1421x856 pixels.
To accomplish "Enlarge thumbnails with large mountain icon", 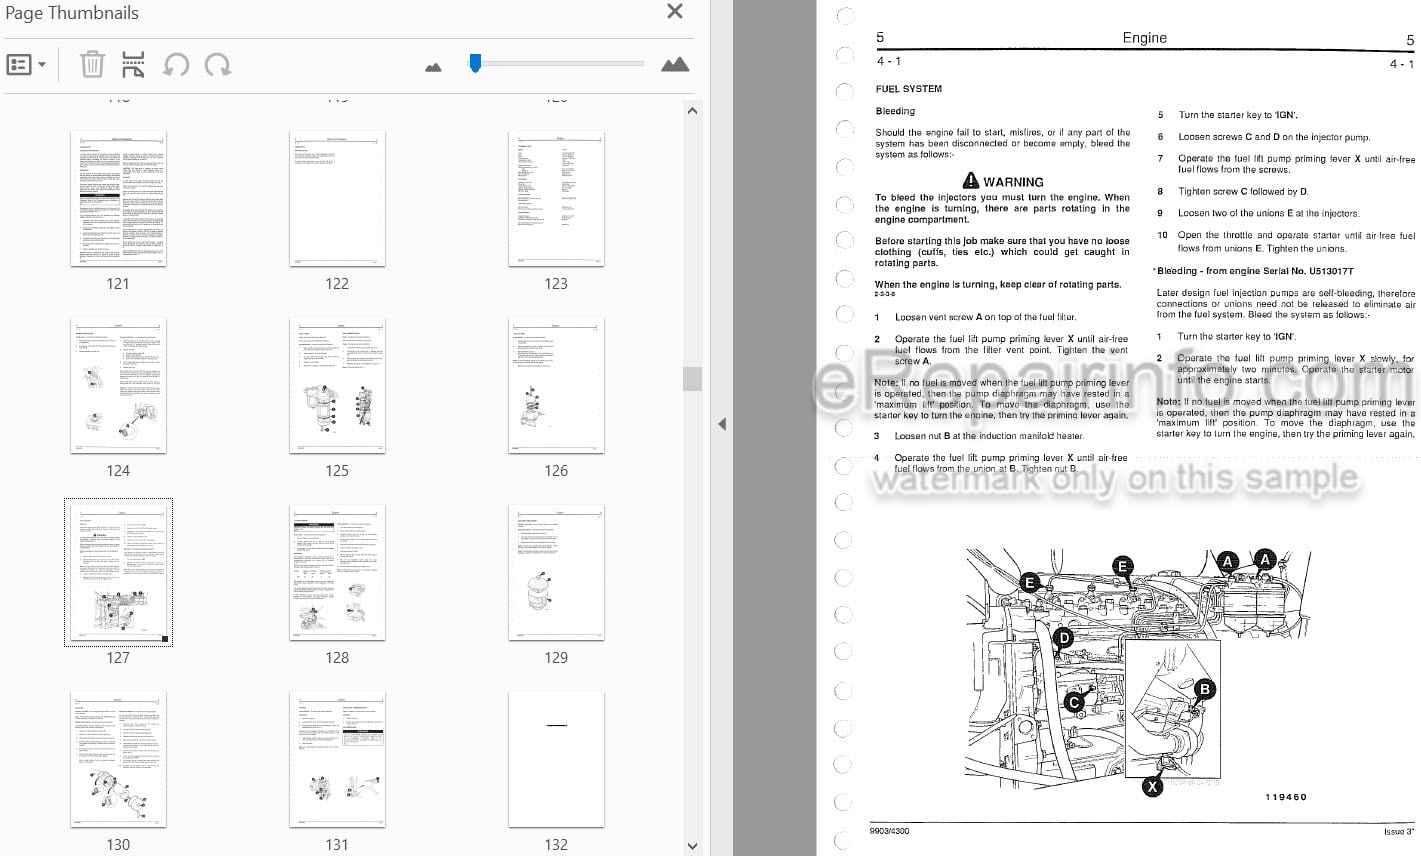I will tap(675, 65).
